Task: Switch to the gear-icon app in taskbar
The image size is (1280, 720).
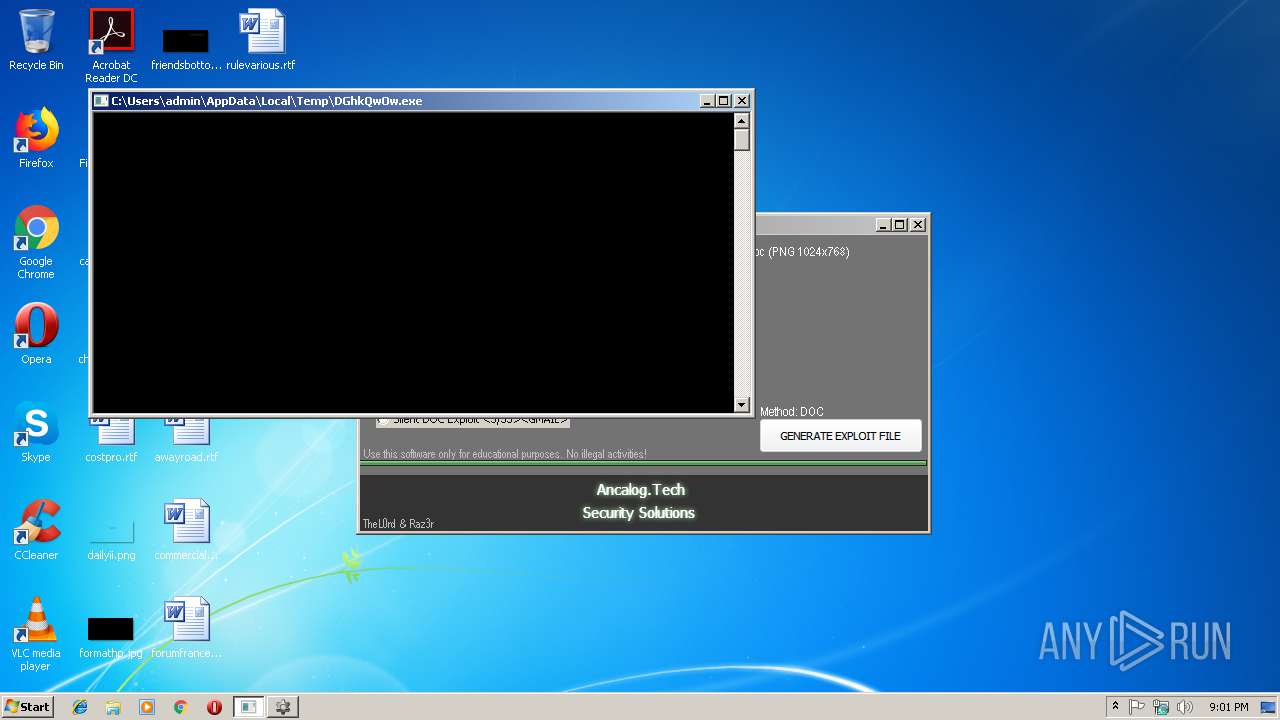Action: coord(282,707)
